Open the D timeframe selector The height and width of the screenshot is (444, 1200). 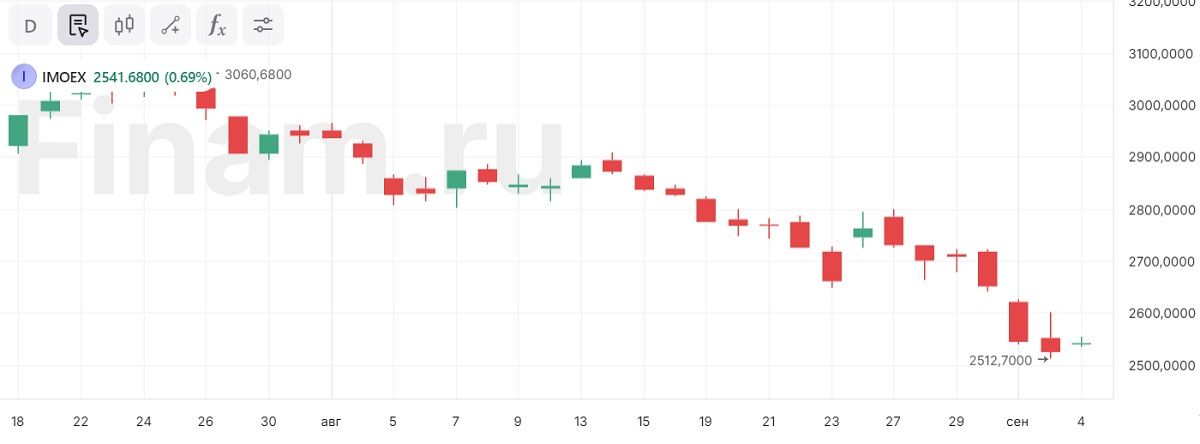30,26
